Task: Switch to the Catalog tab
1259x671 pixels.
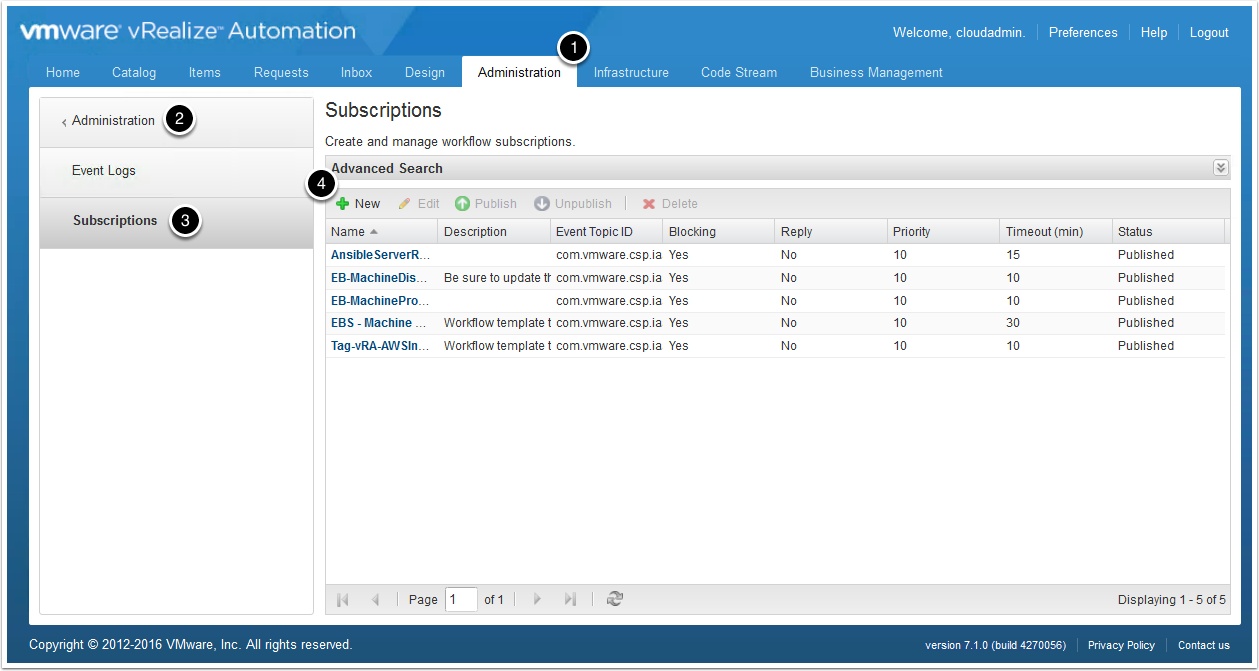Action: [134, 72]
